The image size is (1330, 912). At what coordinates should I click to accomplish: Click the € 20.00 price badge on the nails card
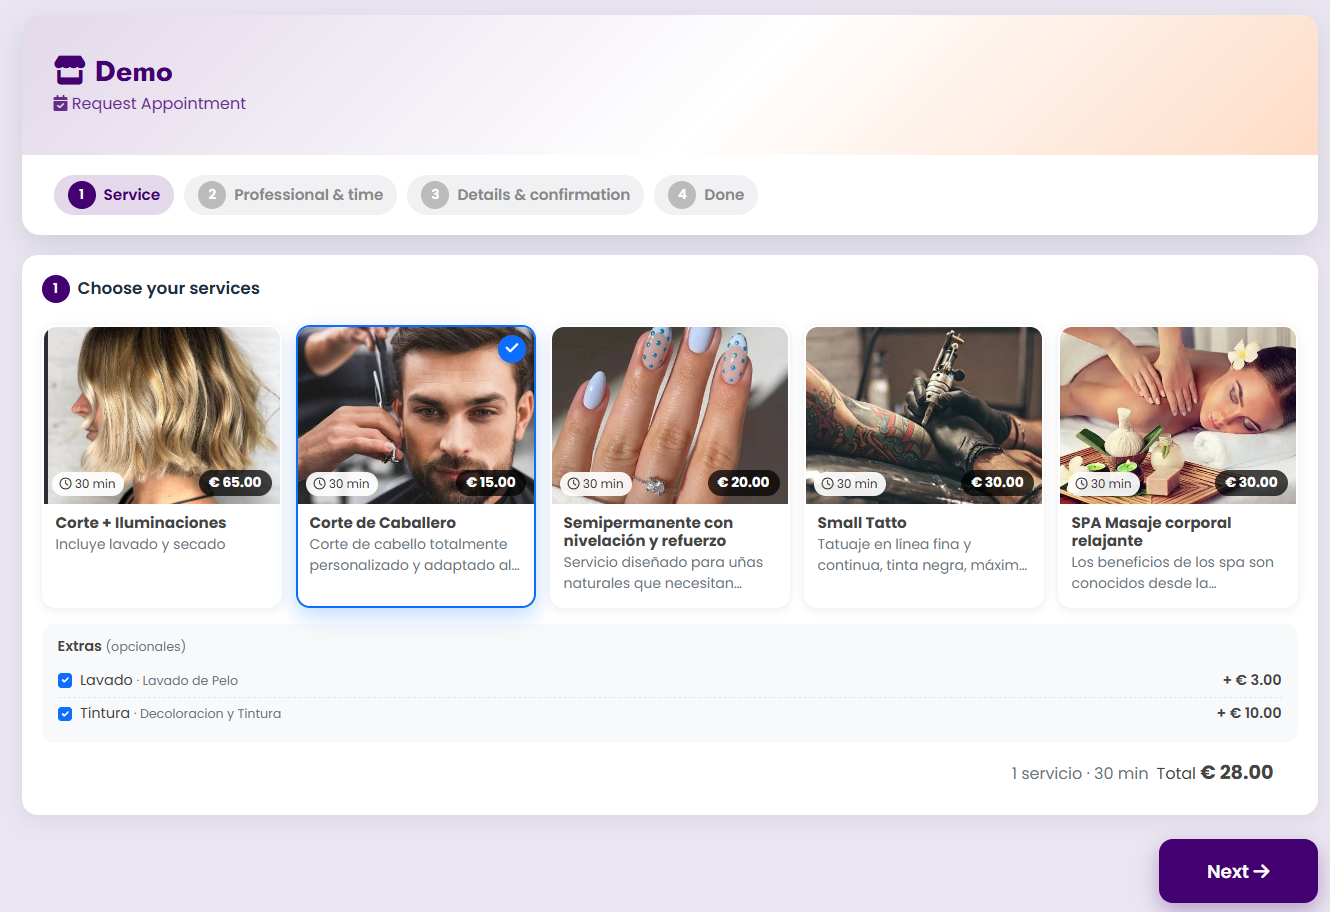coord(744,483)
